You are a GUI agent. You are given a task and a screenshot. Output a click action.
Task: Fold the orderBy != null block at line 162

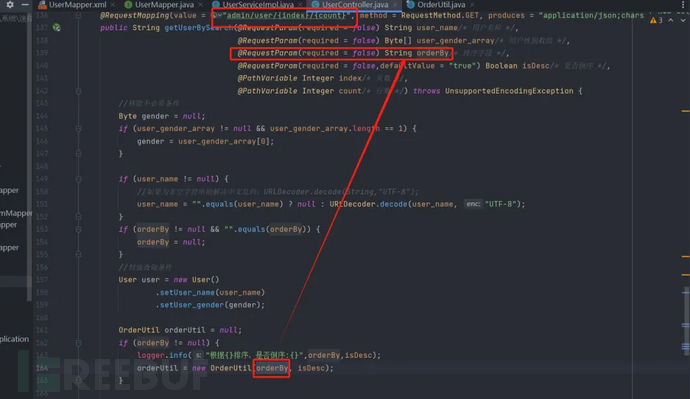78,343
